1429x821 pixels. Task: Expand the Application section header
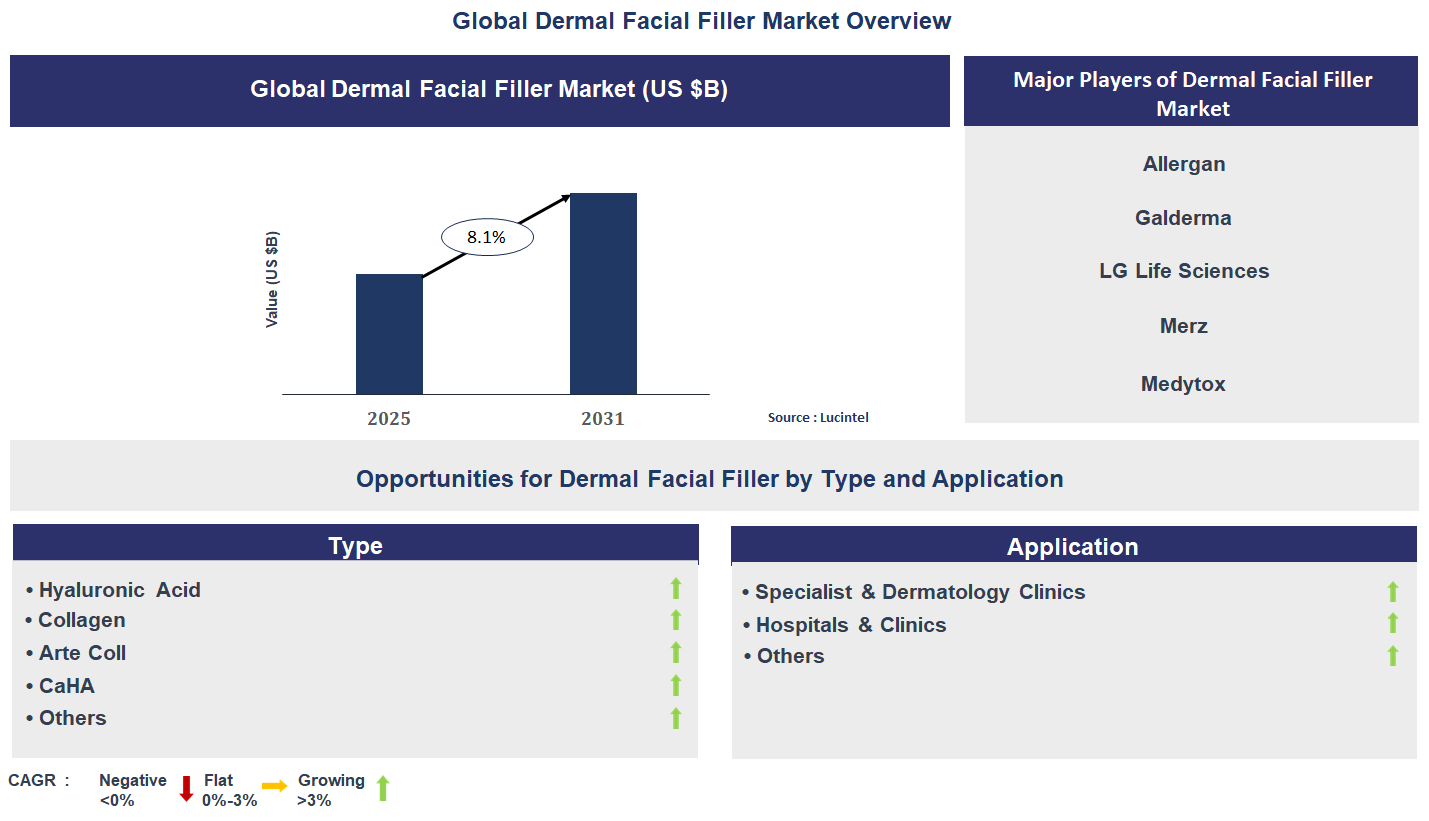[1072, 546]
